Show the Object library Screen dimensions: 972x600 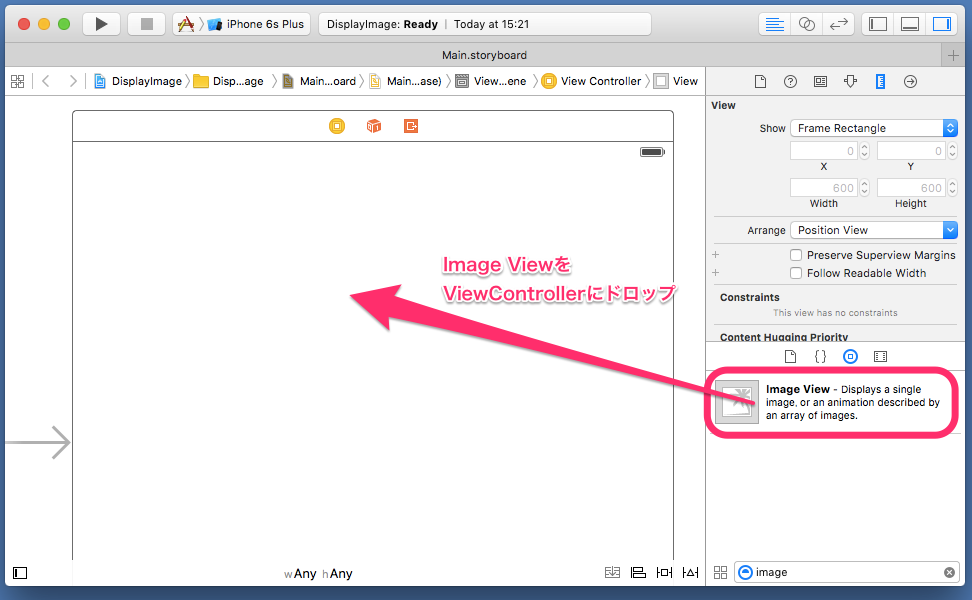click(x=850, y=356)
